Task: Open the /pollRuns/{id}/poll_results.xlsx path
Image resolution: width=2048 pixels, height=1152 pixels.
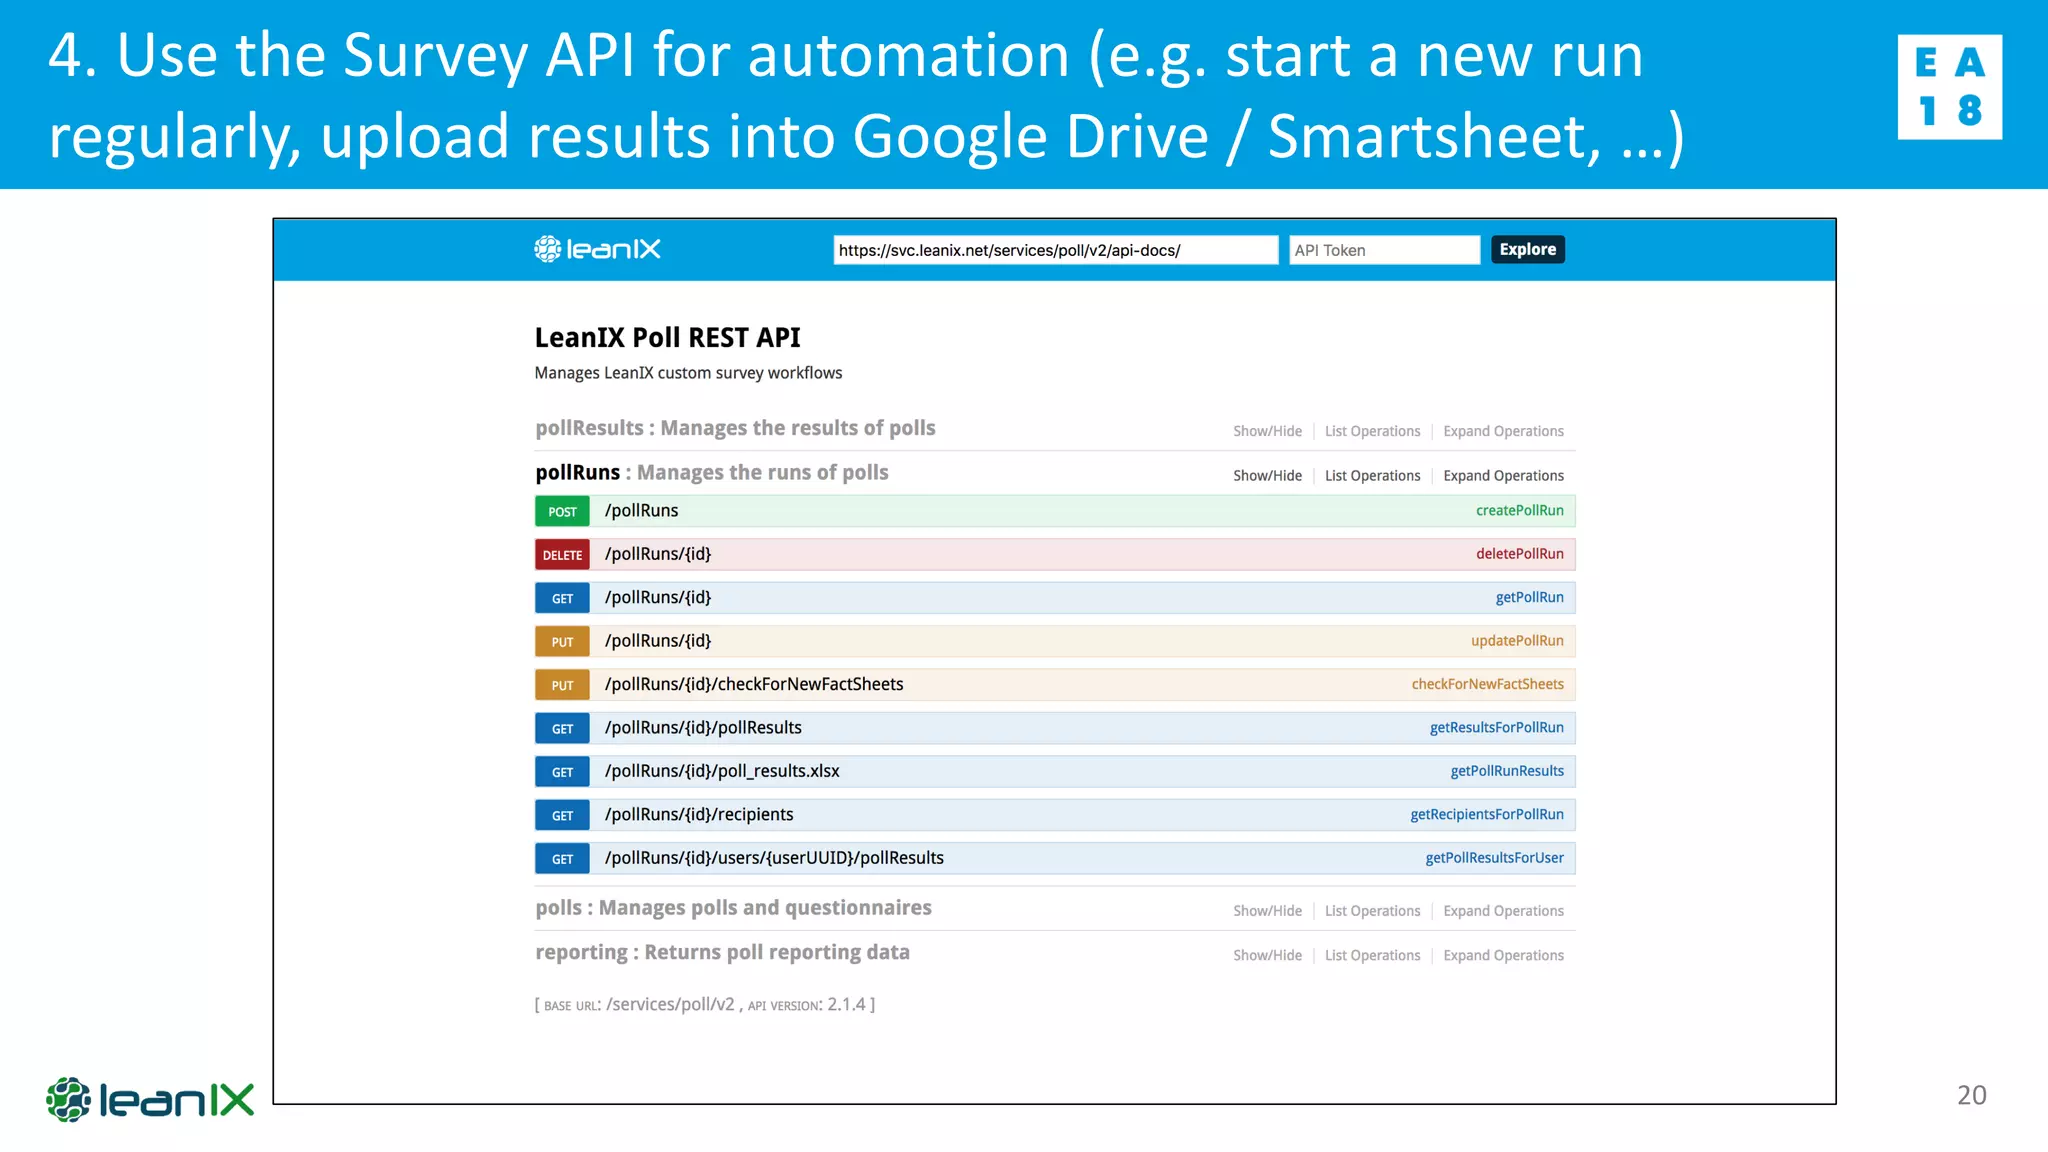Action: (x=722, y=771)
